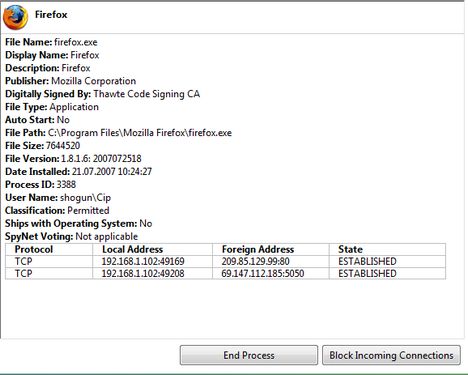Select foreign address 209.85.129.99:80 cell
This screenshot has width=468, height=375.
point(271,261)
